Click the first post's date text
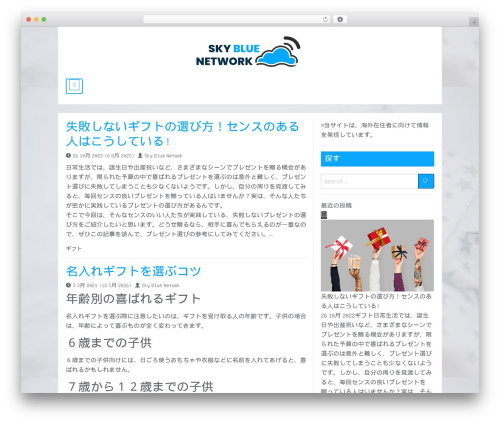Screen dimensions: 500x423 coord(103,156)
